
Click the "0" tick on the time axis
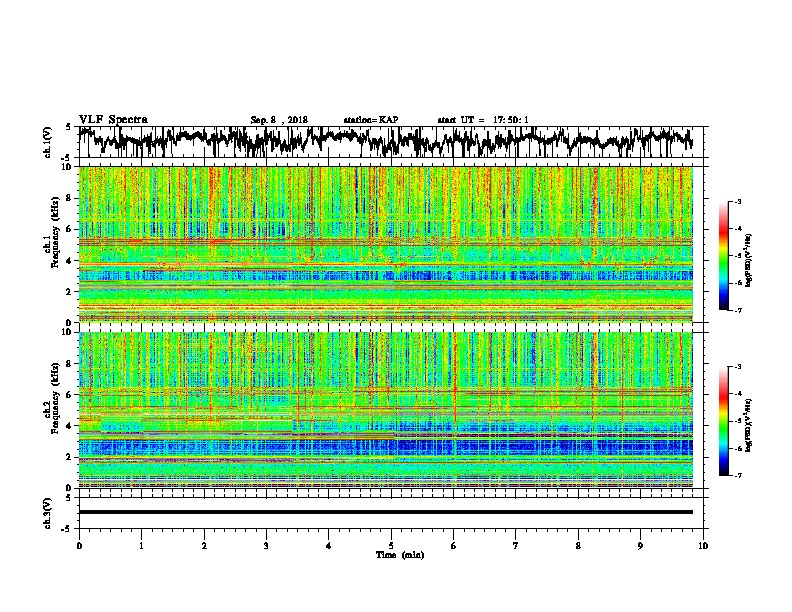79,546
